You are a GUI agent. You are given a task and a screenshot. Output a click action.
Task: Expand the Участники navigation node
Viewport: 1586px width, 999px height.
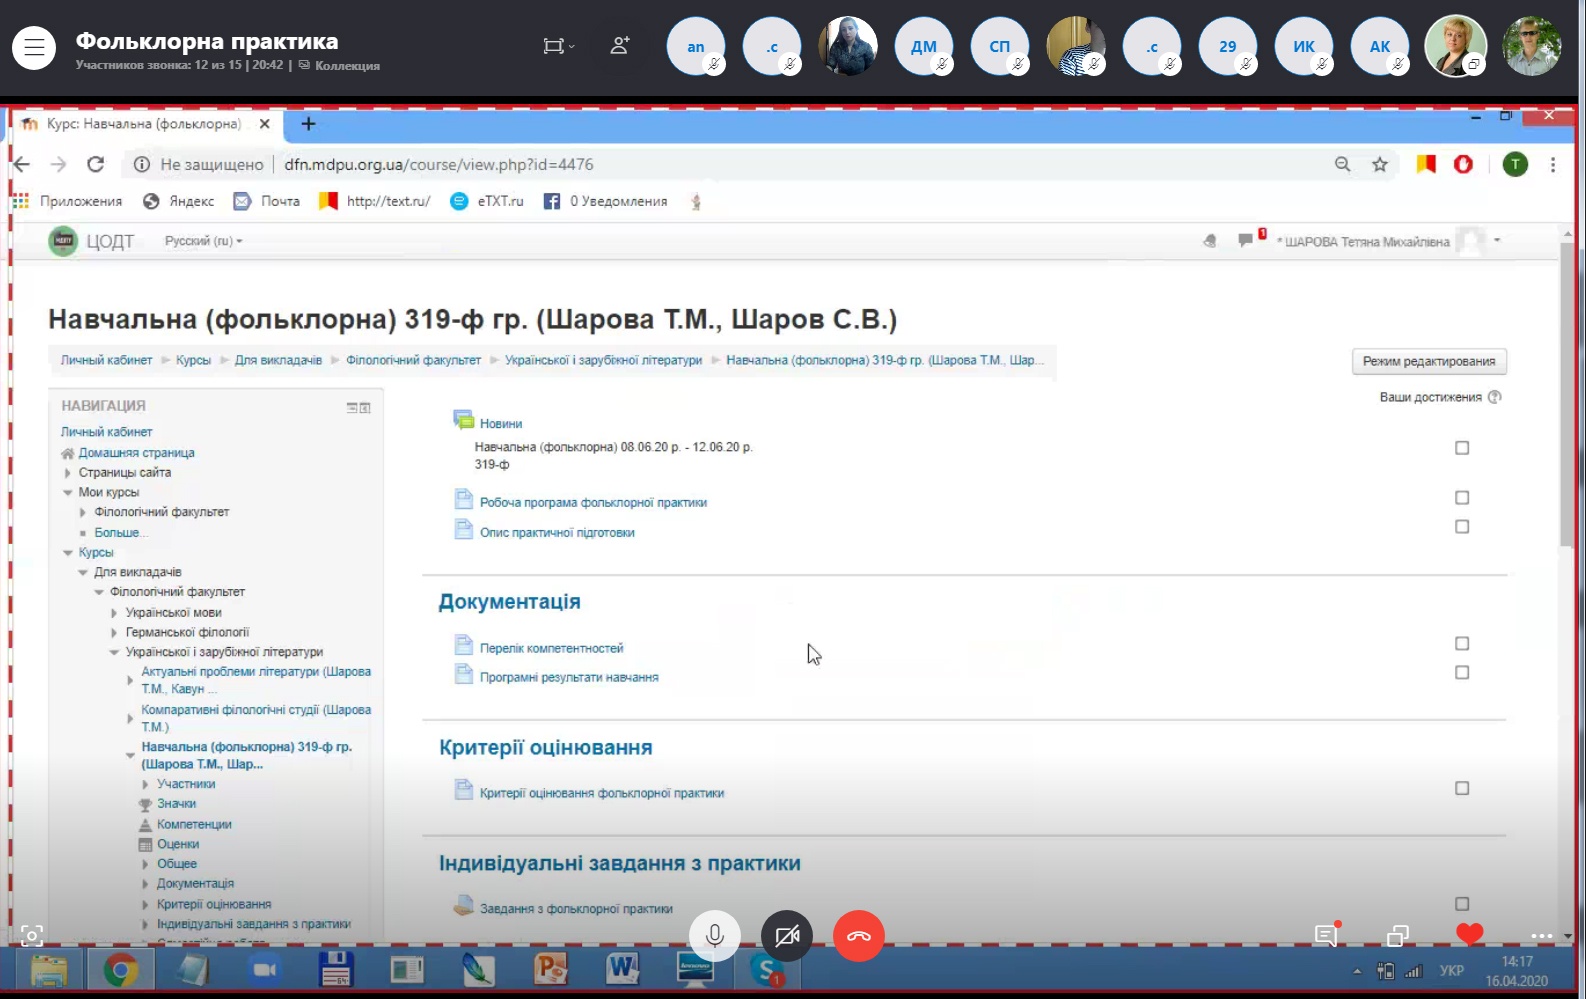coord(145,785)
